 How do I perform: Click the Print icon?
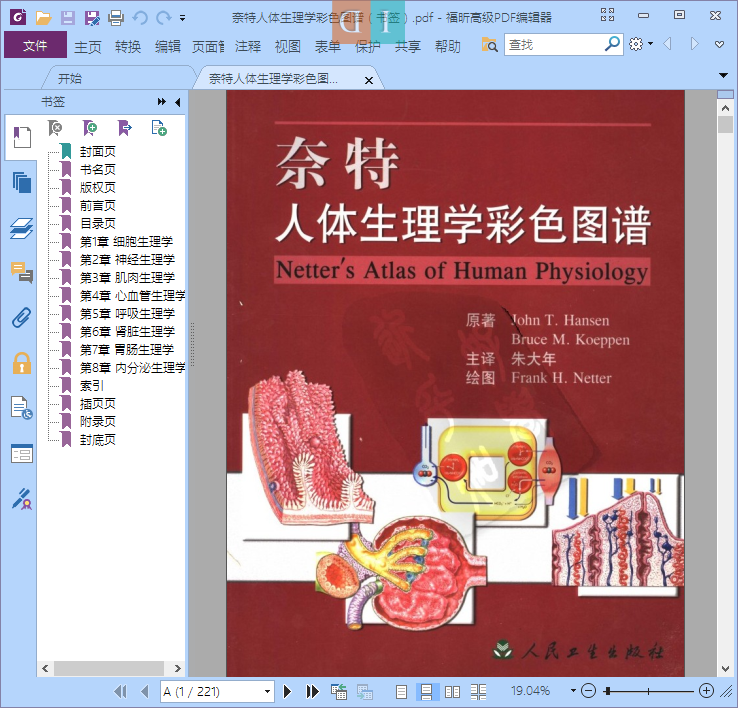pyautogui.click(x=116, y=18)
